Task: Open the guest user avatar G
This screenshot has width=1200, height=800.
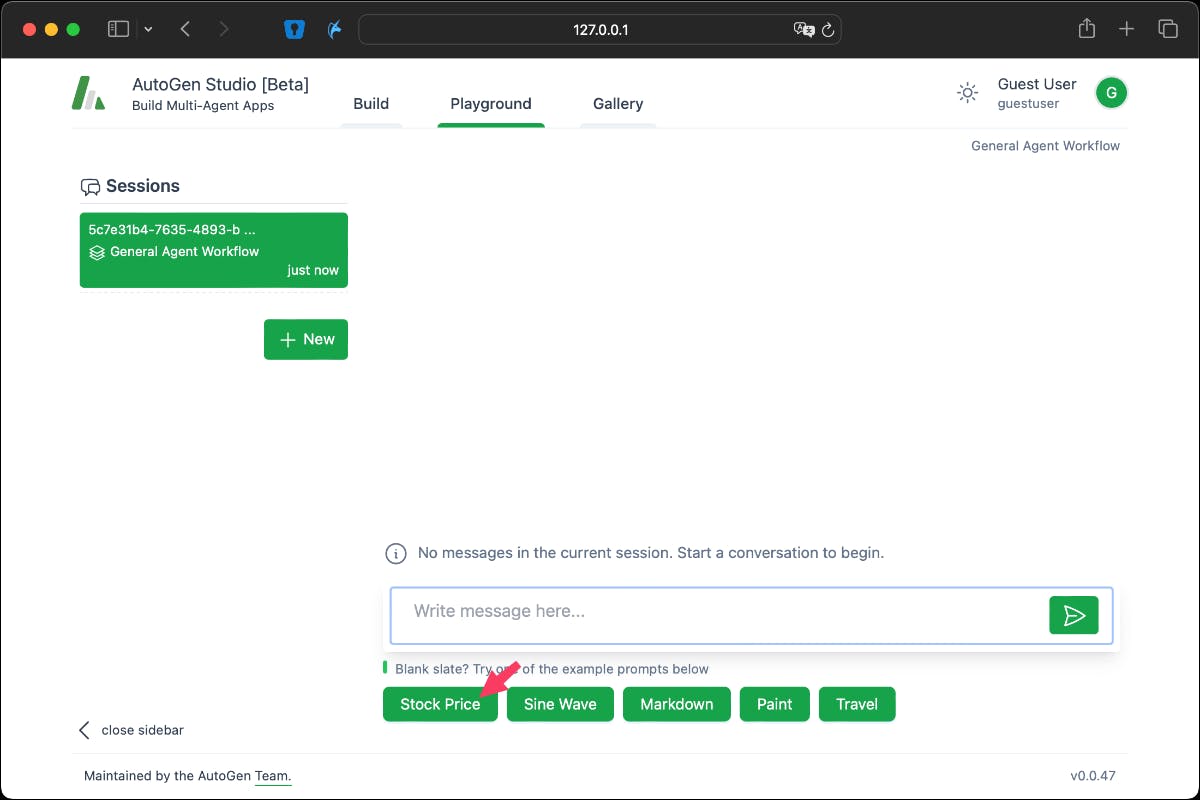Action: tap(1111, 93)
